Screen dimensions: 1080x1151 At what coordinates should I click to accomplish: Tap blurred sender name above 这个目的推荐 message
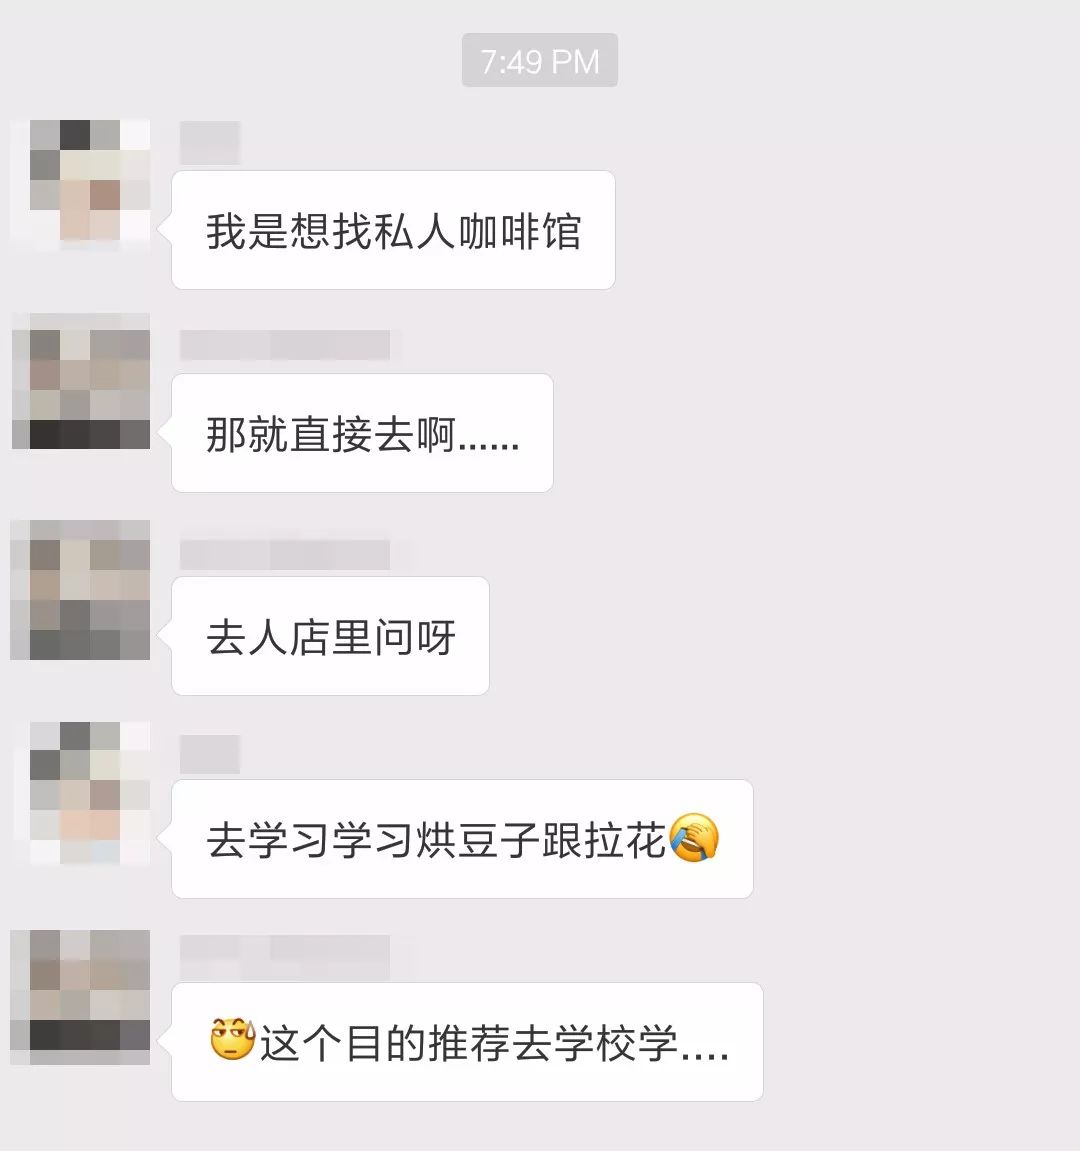[x=285, y=957]
